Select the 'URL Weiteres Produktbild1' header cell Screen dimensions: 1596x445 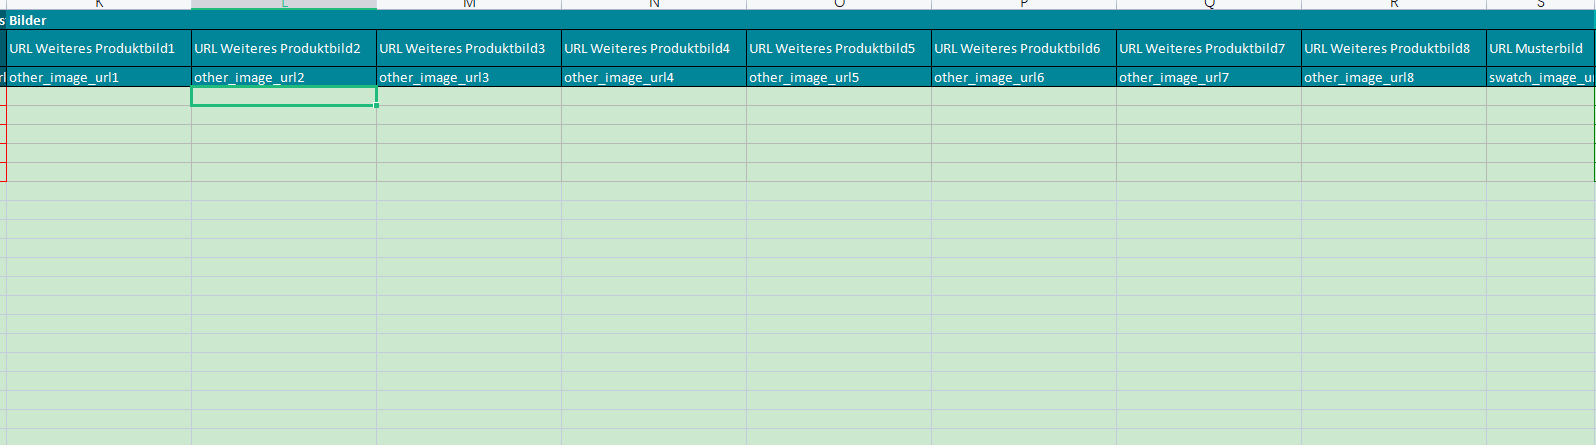coord(98,48)
